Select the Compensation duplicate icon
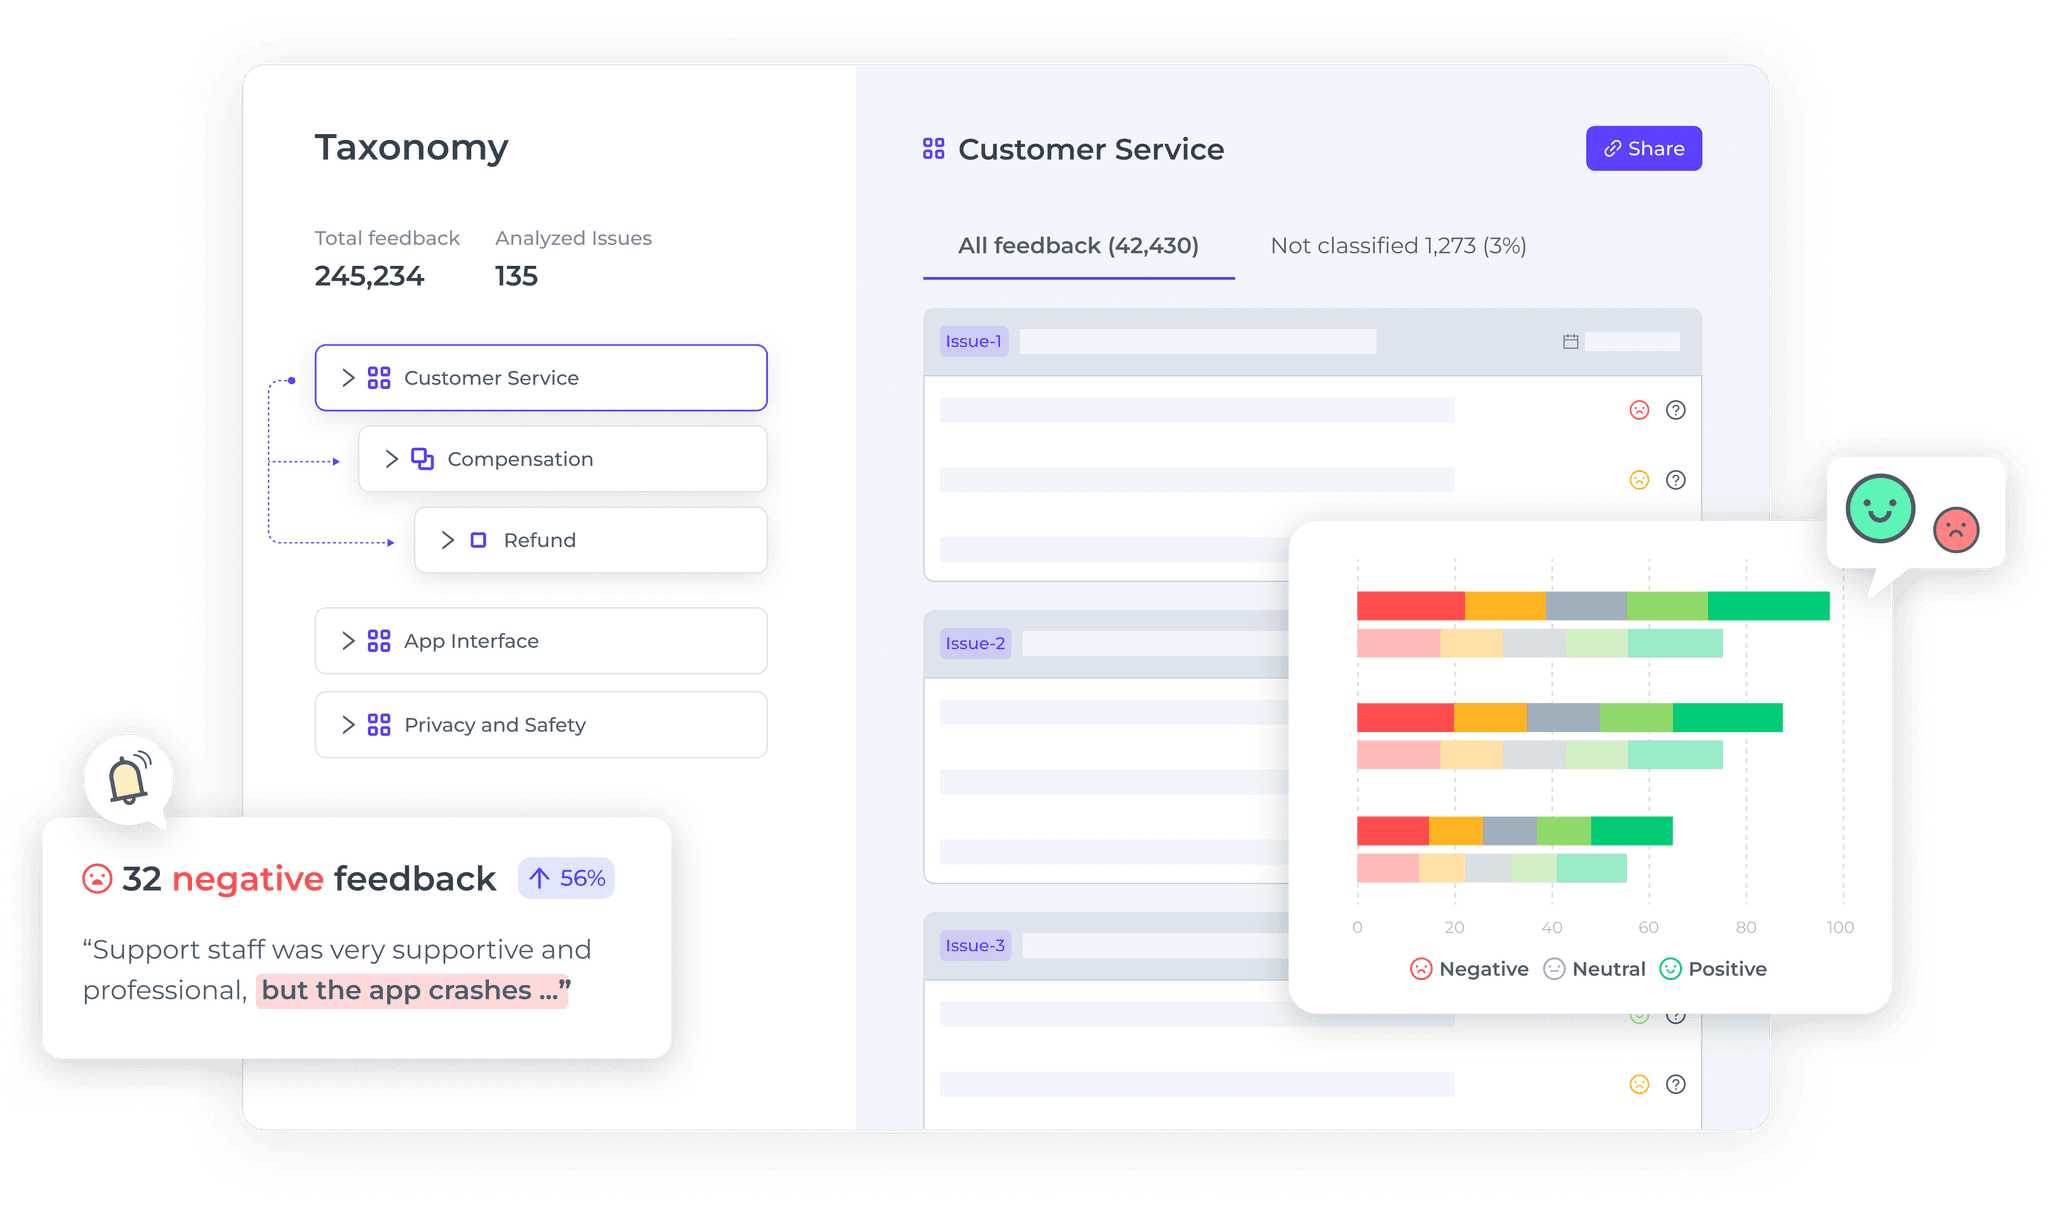The height and width of the screenshot is (1206, 2048). [421, 459]
